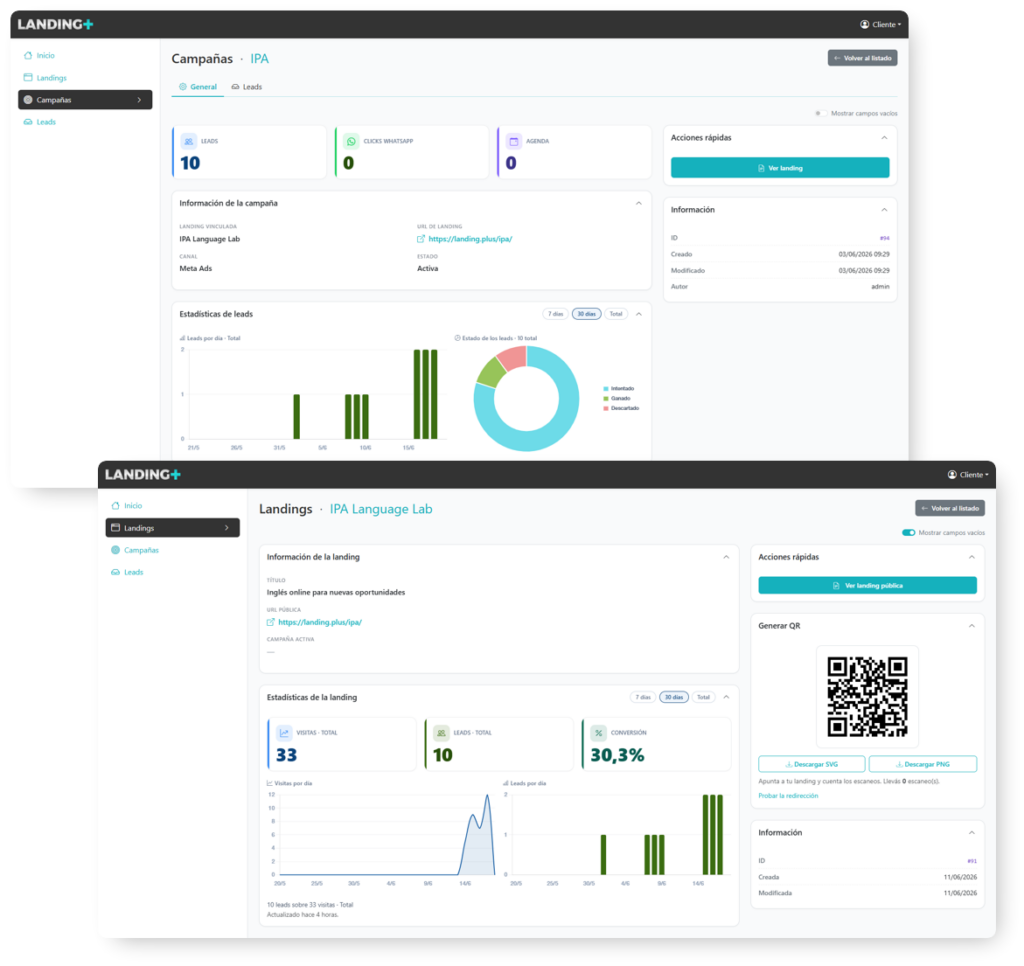1024x966 pixels.
Task: Open Campañas menu item in Campañas window sidebar
Action: (x=85, y=100)
